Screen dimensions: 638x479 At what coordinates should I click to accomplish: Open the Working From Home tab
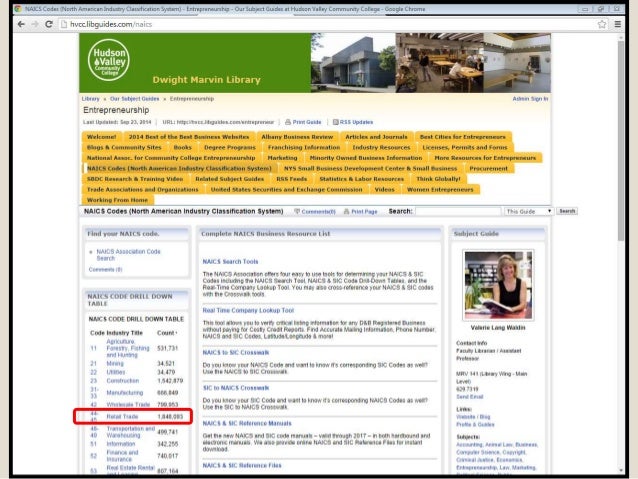[117, 200]
